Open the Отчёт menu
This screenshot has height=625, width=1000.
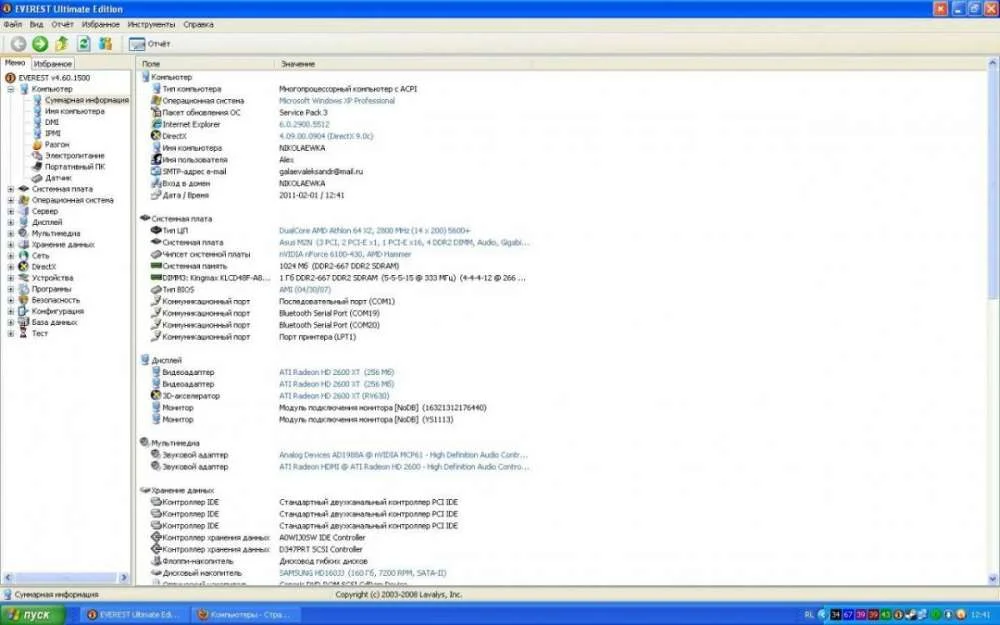tap(62, 24)
